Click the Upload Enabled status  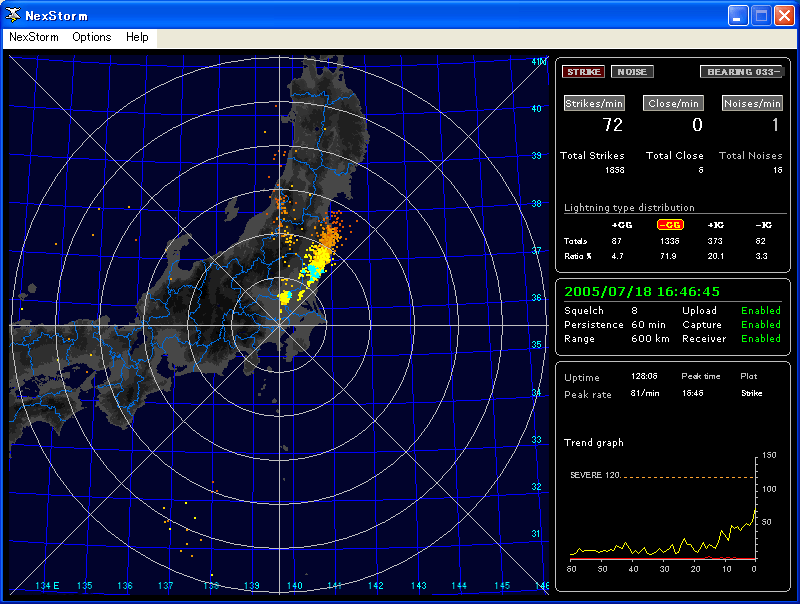coord(761,311)
